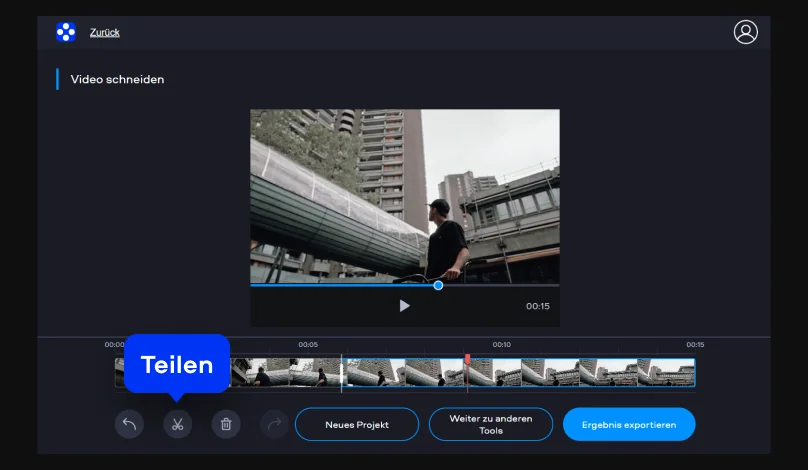
Task: Export via Ergebnis exportieren button
Action: coord(629,424)
